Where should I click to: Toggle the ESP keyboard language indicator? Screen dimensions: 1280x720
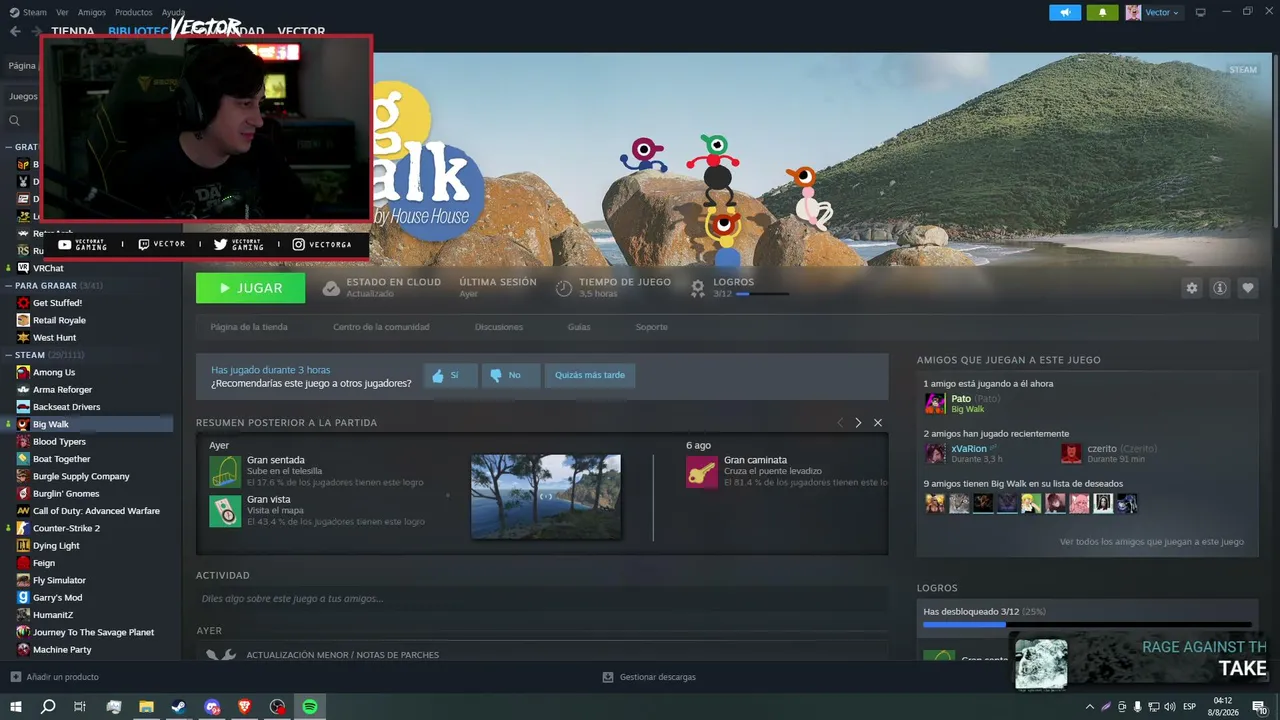tap(1189, 707)
